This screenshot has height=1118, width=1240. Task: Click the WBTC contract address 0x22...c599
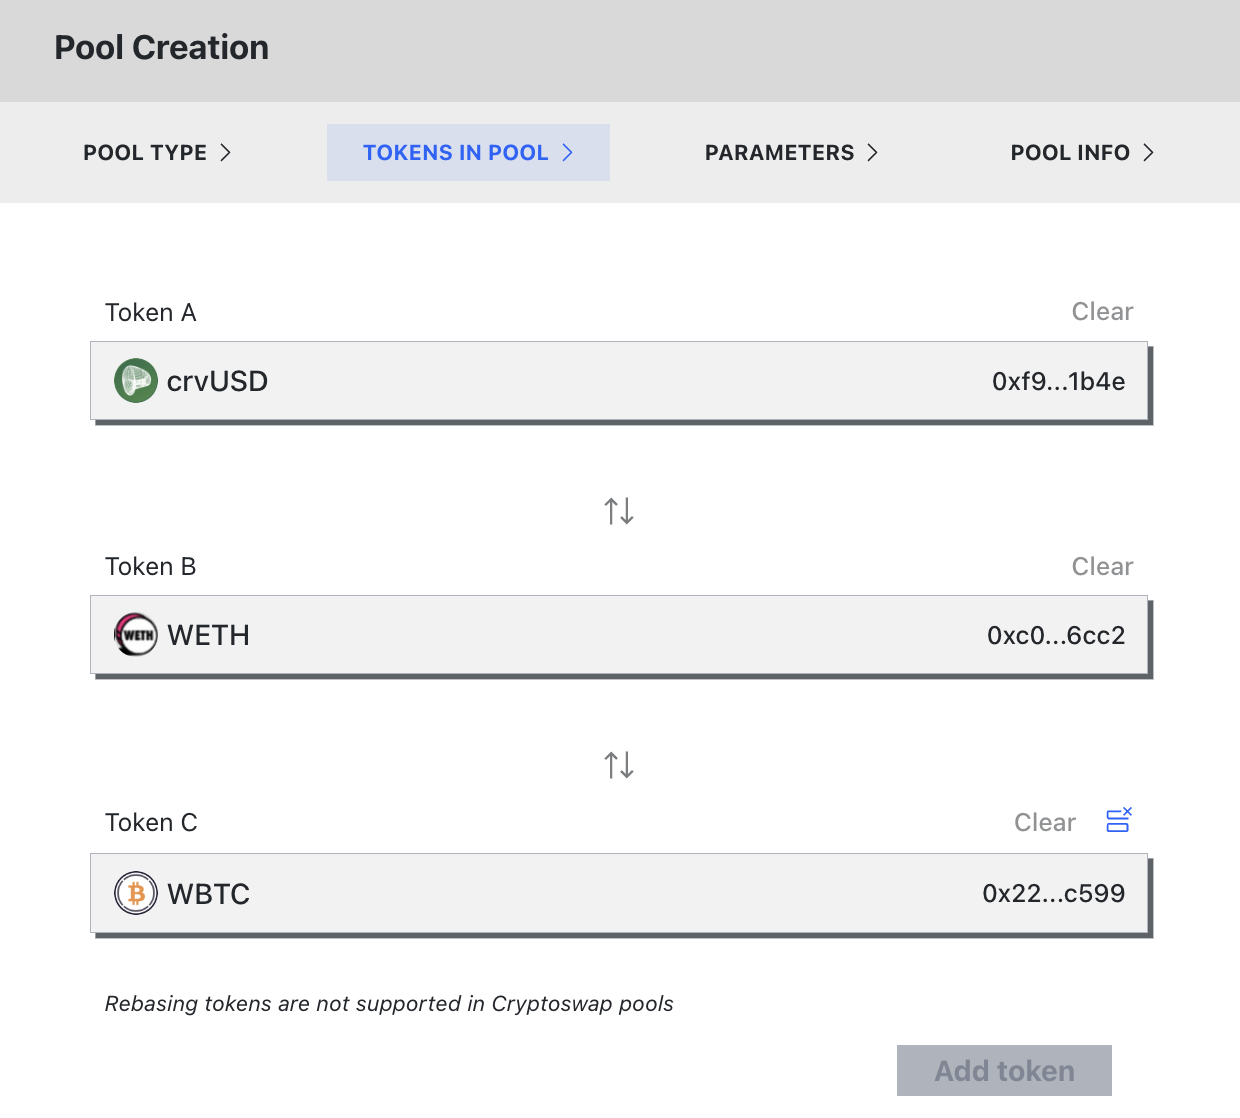pos(1055,893)
